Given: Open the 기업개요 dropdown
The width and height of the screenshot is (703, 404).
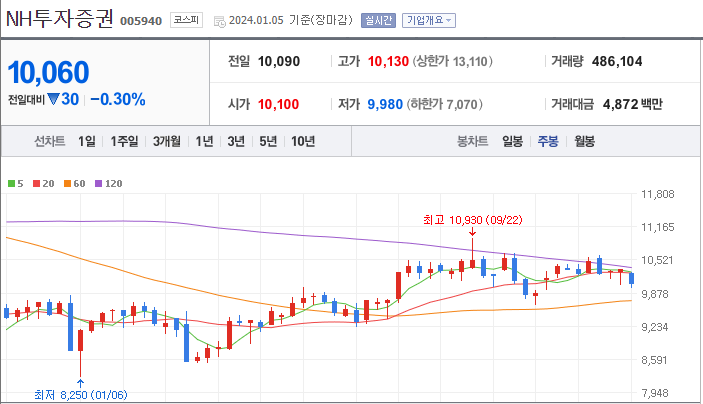Looking at the screenshot, I should coord(429,20).
